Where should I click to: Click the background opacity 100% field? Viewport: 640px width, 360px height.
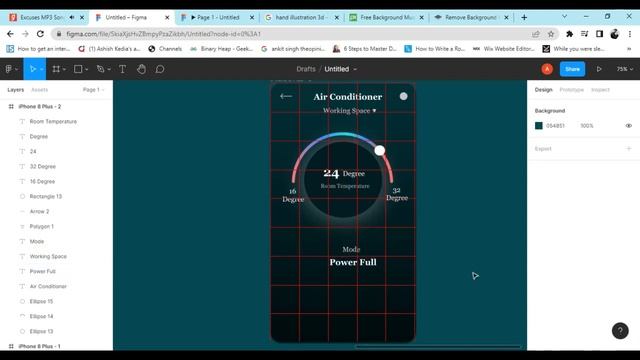tap(587, 126)
